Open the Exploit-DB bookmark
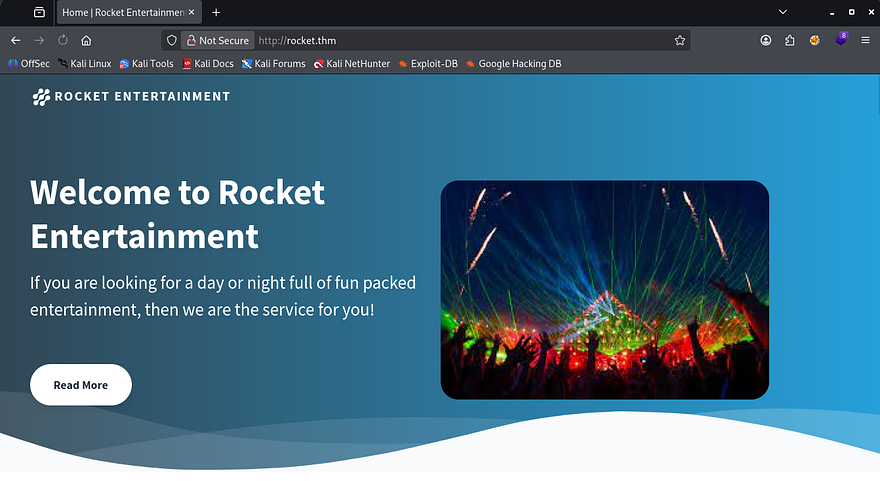The width and height of the screenshot is (880, 481). (427, 64)
